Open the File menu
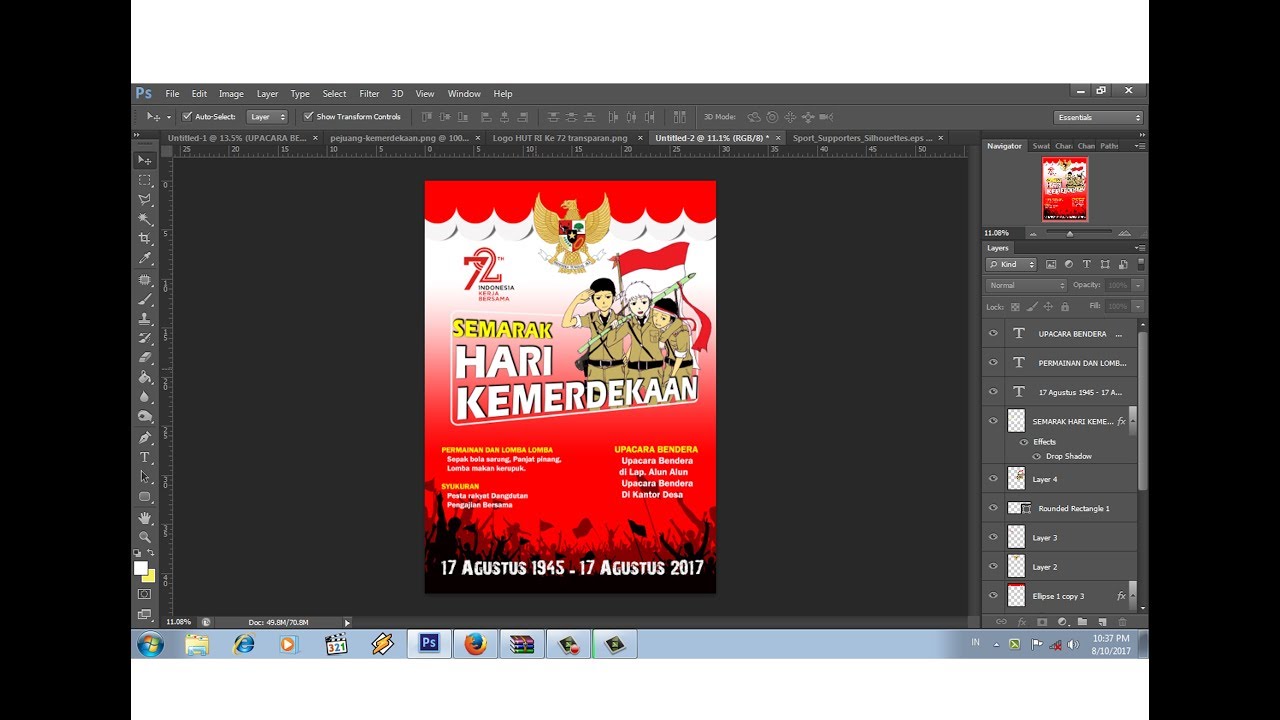Viewport: 1280px width, 720px height. [x=172, y=94]
